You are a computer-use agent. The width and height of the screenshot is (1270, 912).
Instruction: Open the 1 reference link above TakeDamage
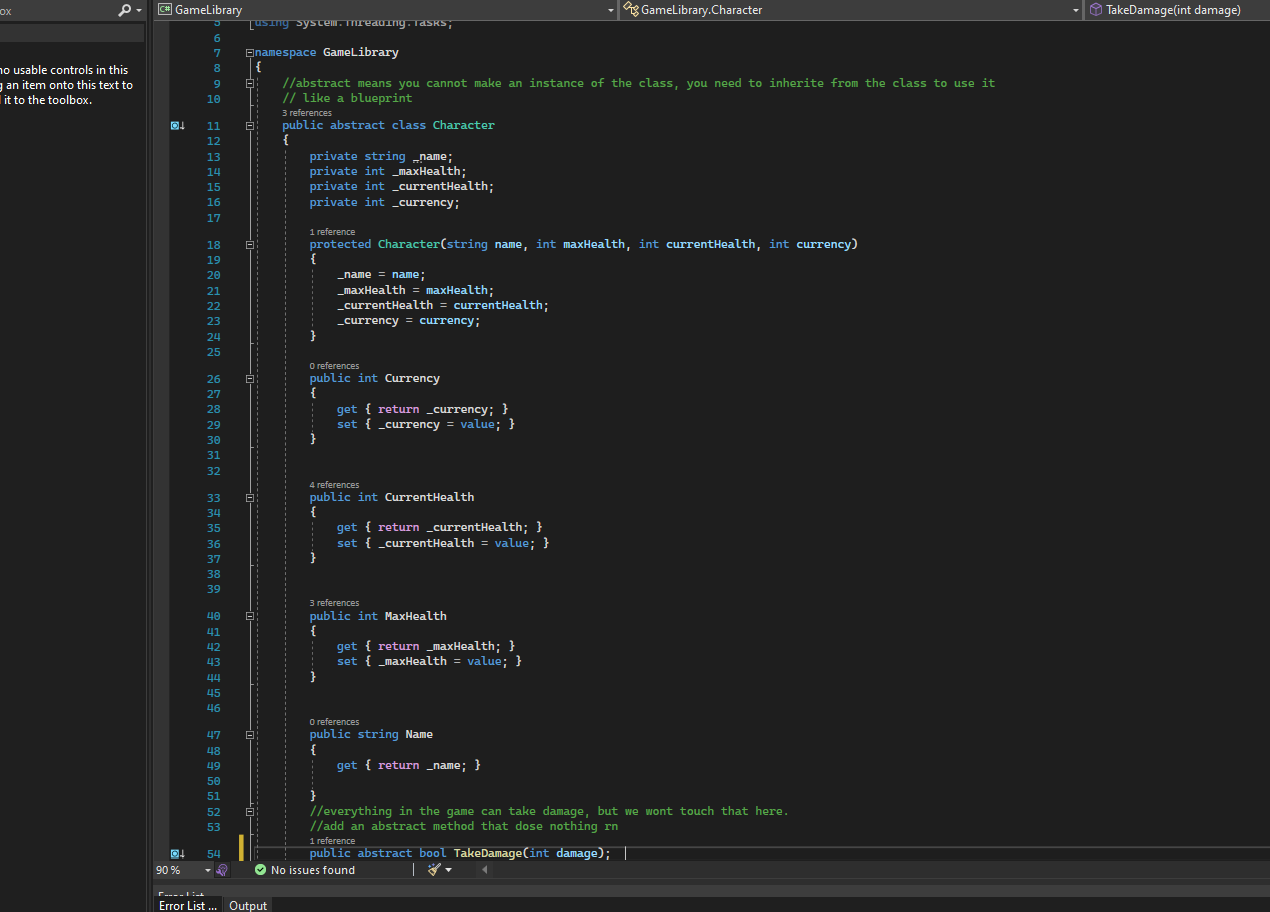(x=332, y=841)
